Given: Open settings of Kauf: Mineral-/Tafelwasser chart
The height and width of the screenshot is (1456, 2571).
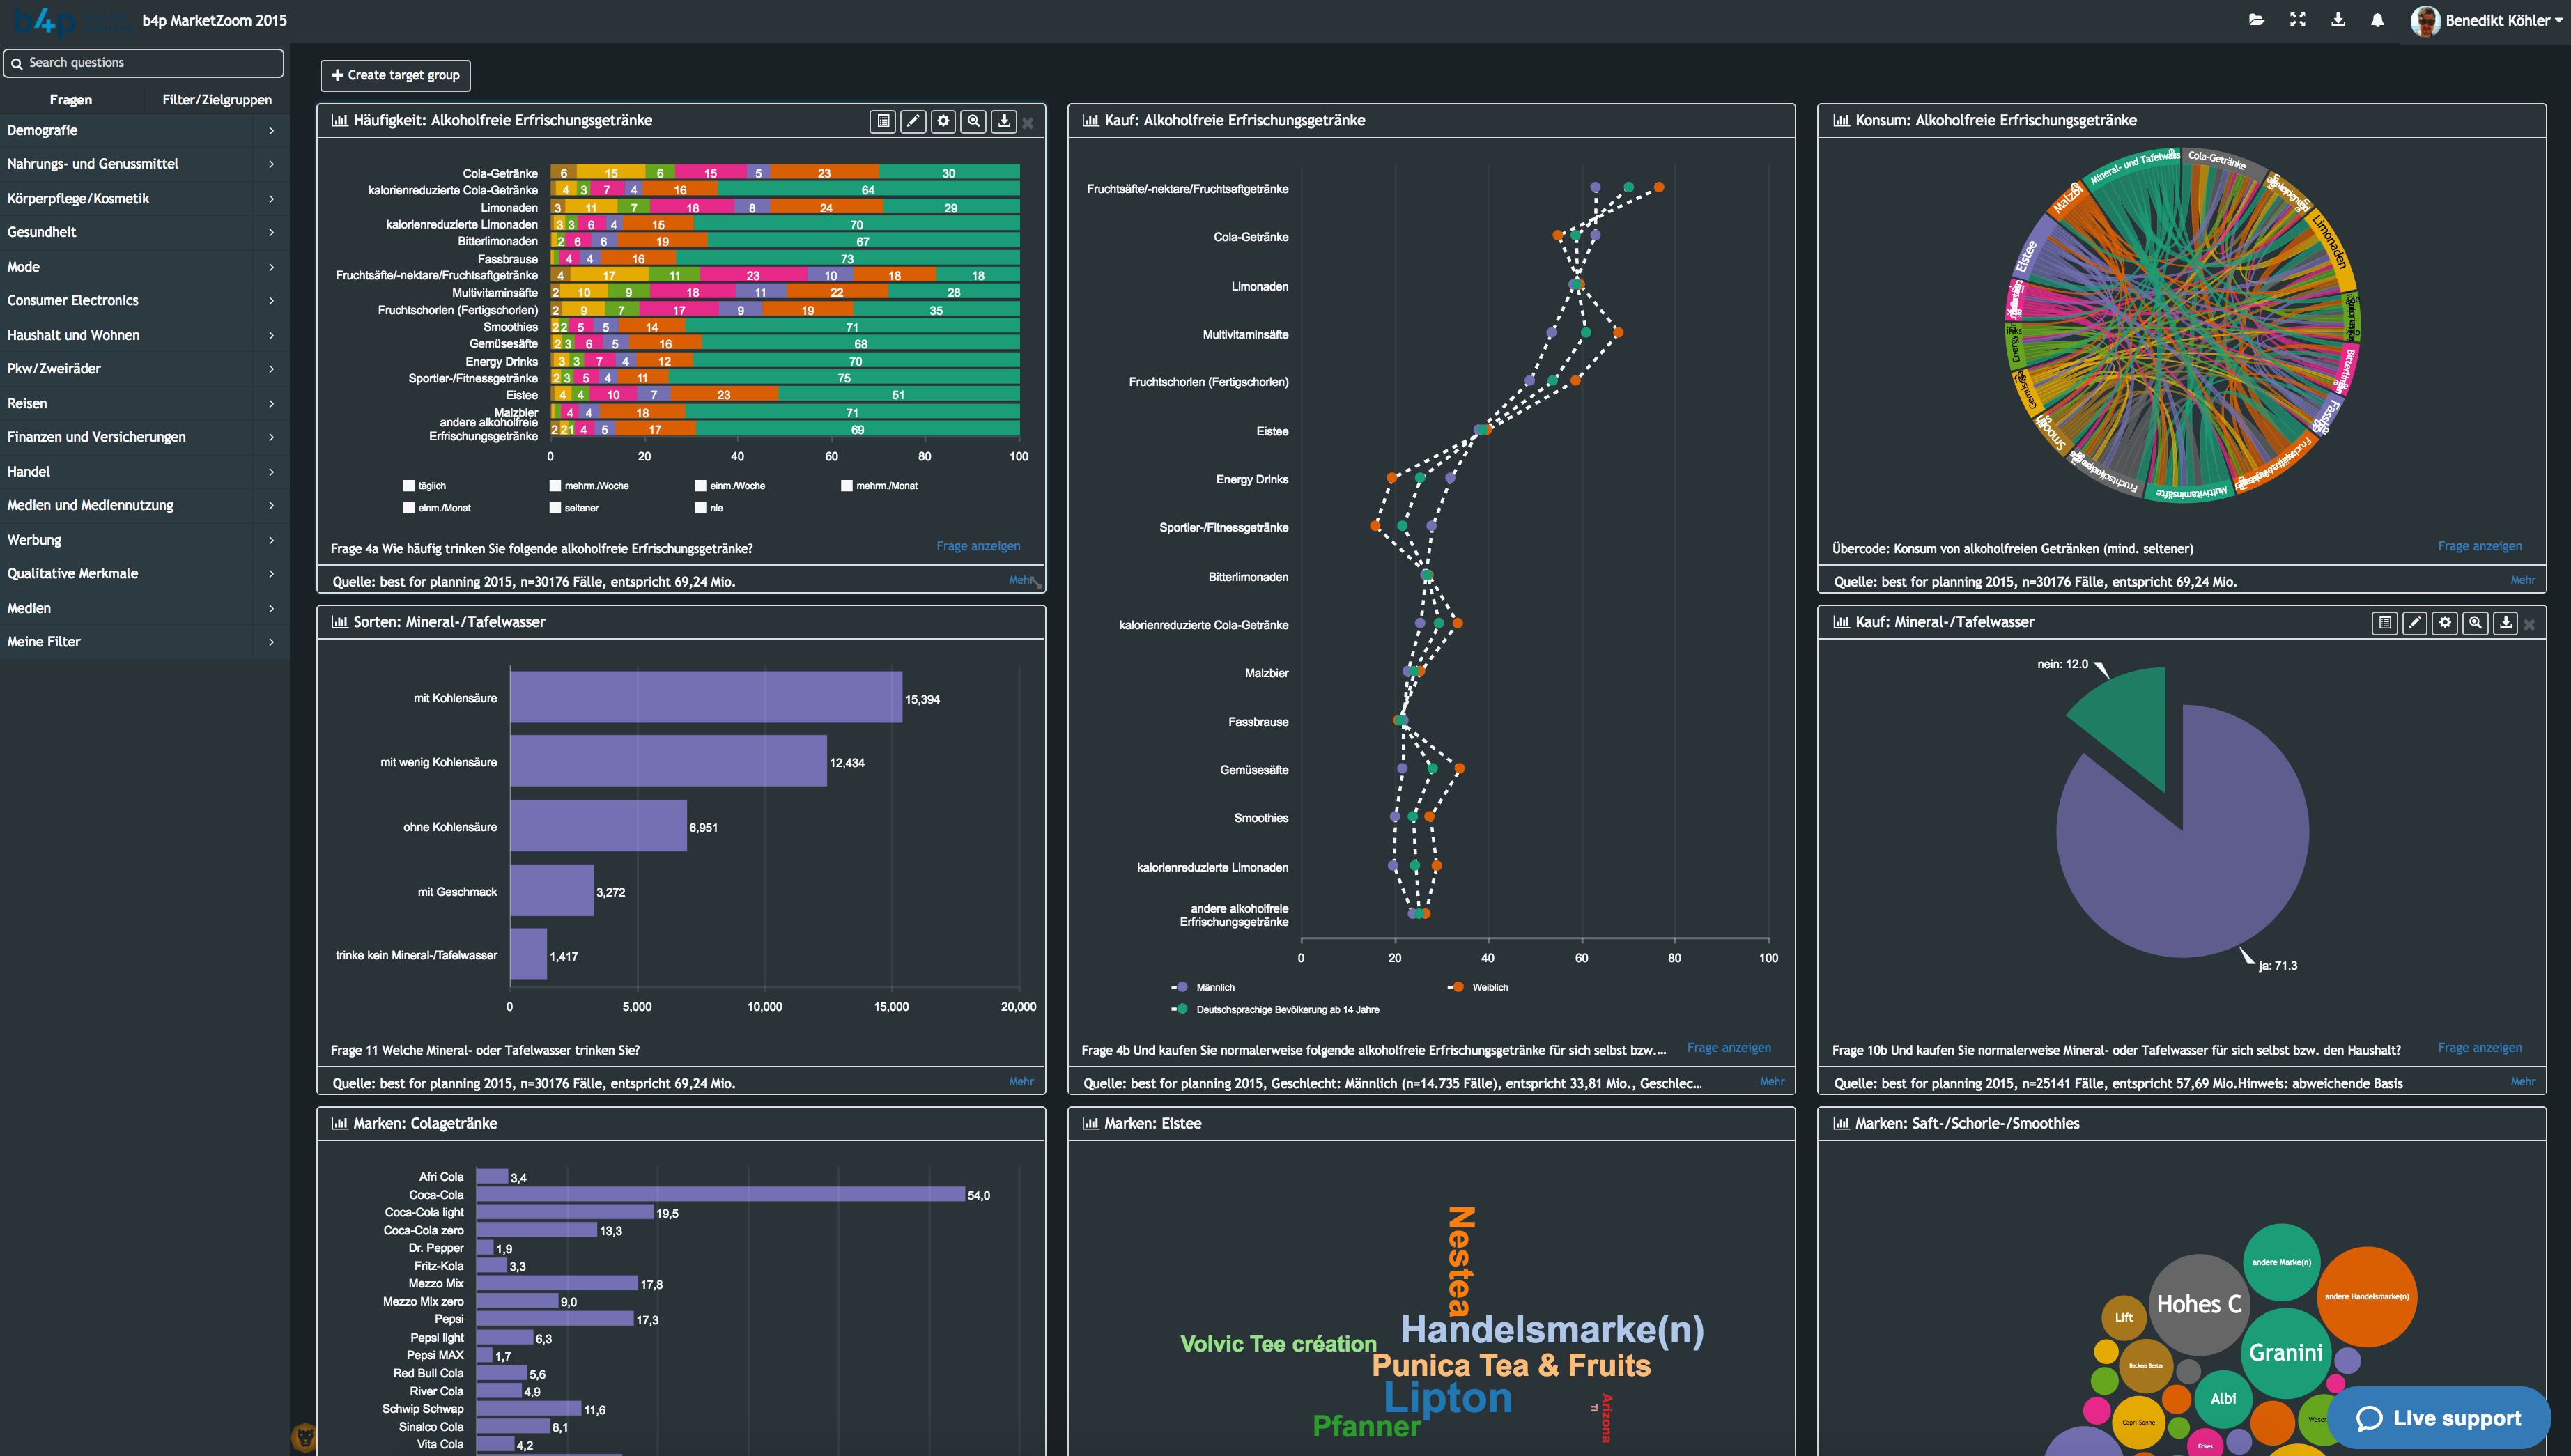Looking at the screenshot, I should (2444, 623).
